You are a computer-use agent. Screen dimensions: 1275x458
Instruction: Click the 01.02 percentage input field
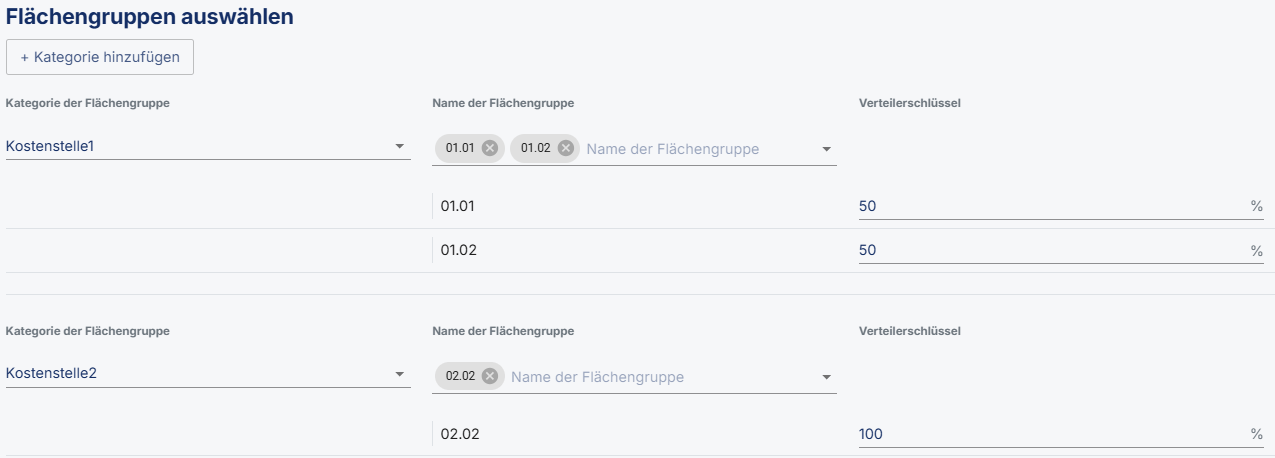[x=1050, y=250]
